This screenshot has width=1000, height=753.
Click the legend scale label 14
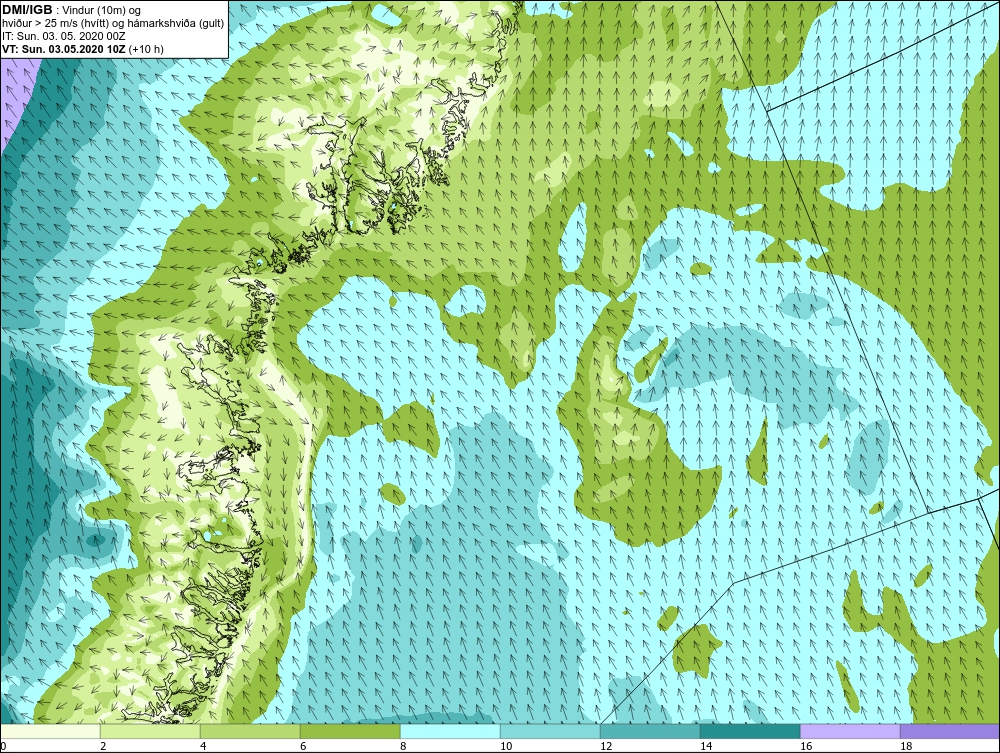tap(706, 746)
